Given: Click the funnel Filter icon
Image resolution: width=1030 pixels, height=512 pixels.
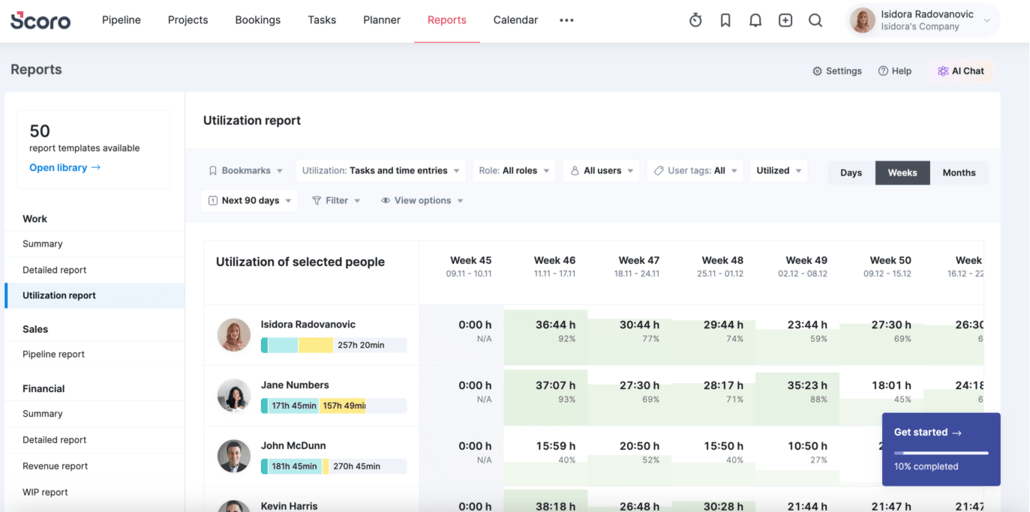Looking at the screenshot, I should 317,200.
